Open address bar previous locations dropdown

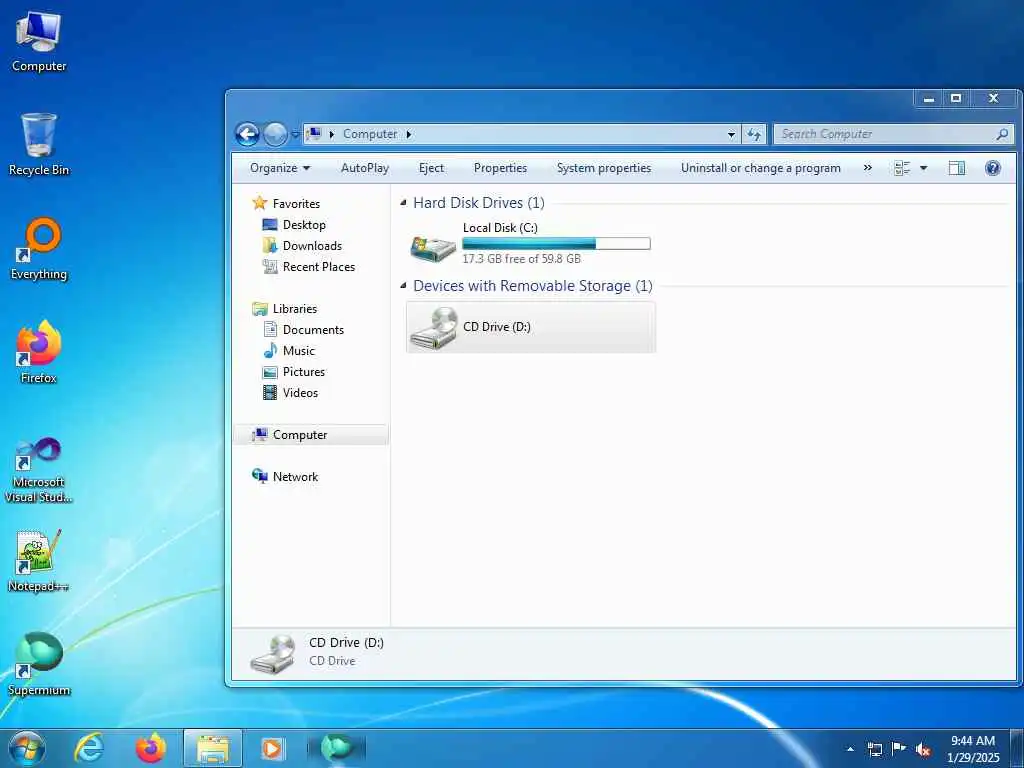[x=731, y=134]
